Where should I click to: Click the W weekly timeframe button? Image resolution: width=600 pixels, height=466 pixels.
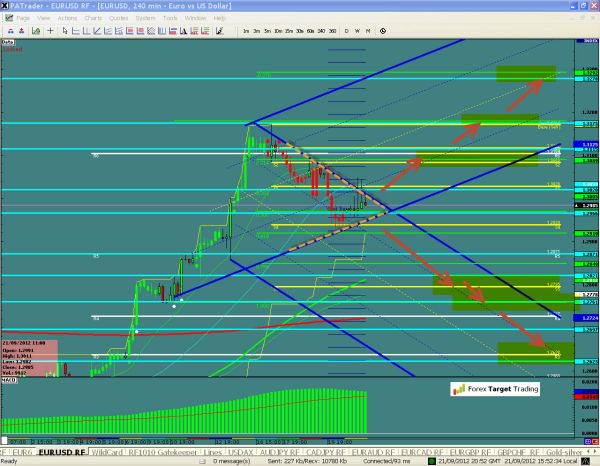pyautogui.click(x=357, y=32)
